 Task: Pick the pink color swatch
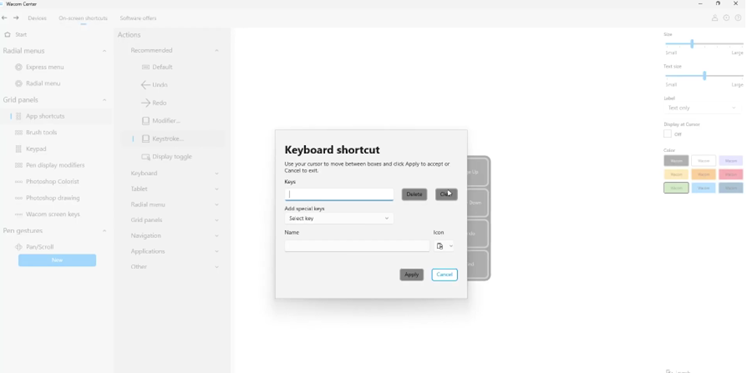tap(731, 174)
